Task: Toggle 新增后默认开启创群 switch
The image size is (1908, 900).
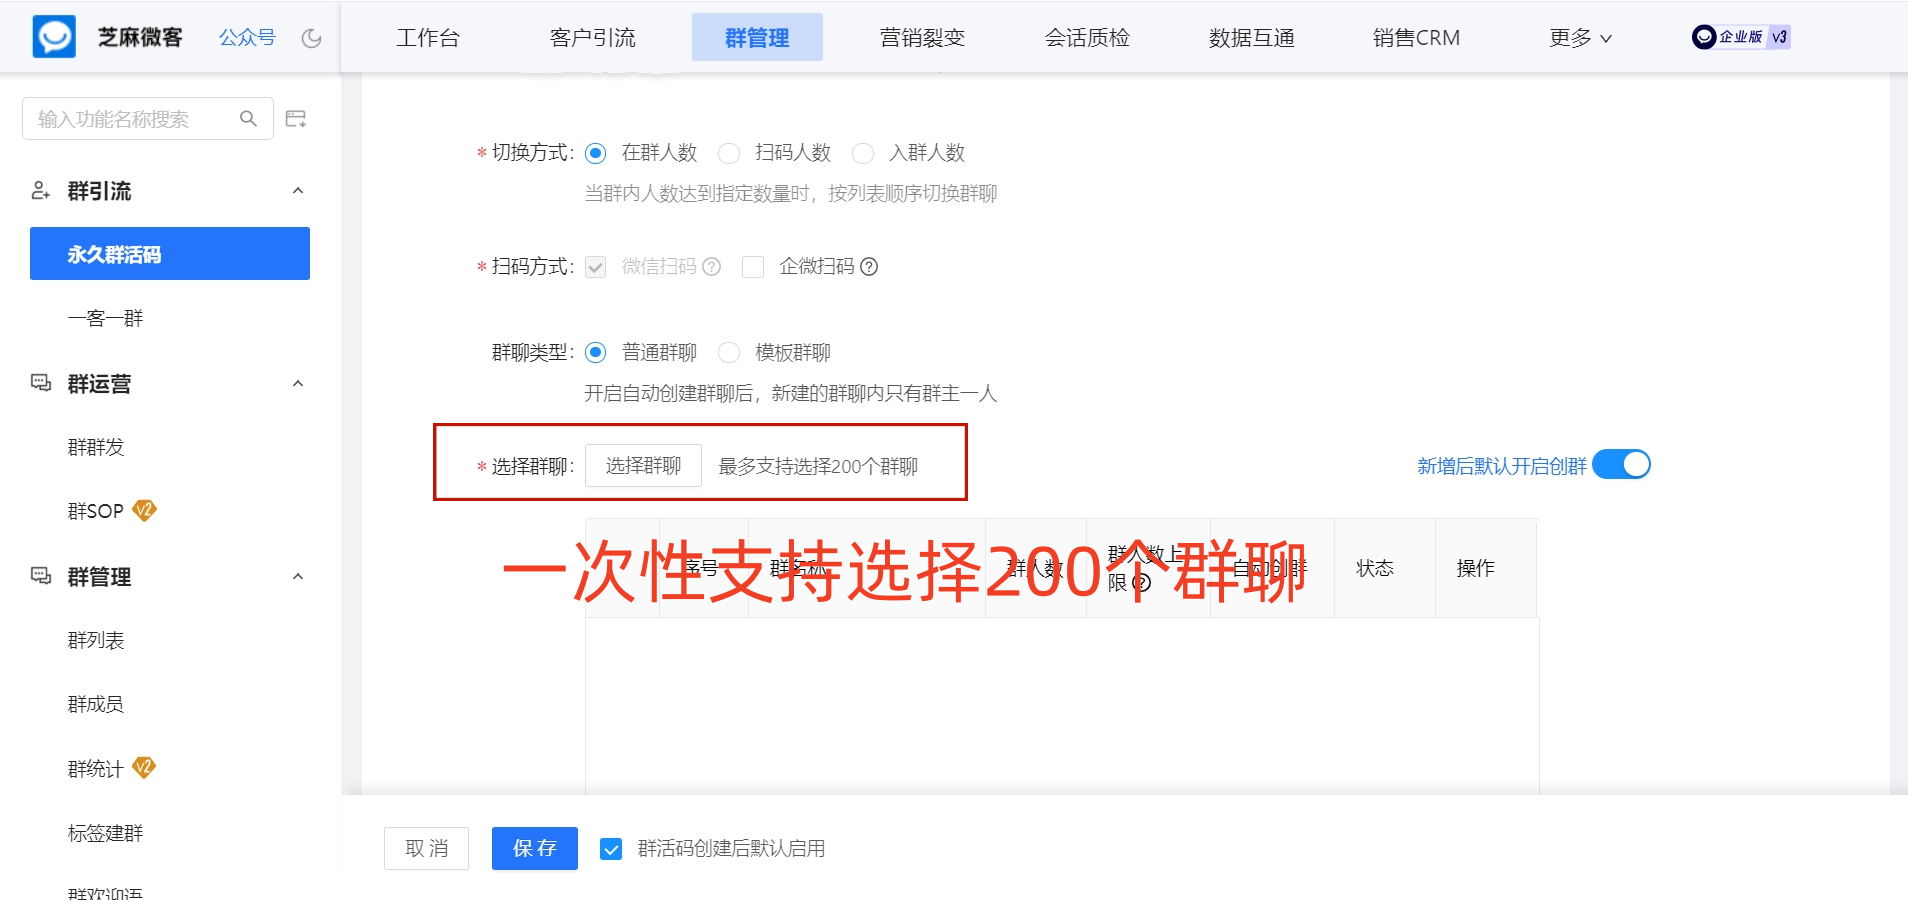Action: tap(1621, 465)
